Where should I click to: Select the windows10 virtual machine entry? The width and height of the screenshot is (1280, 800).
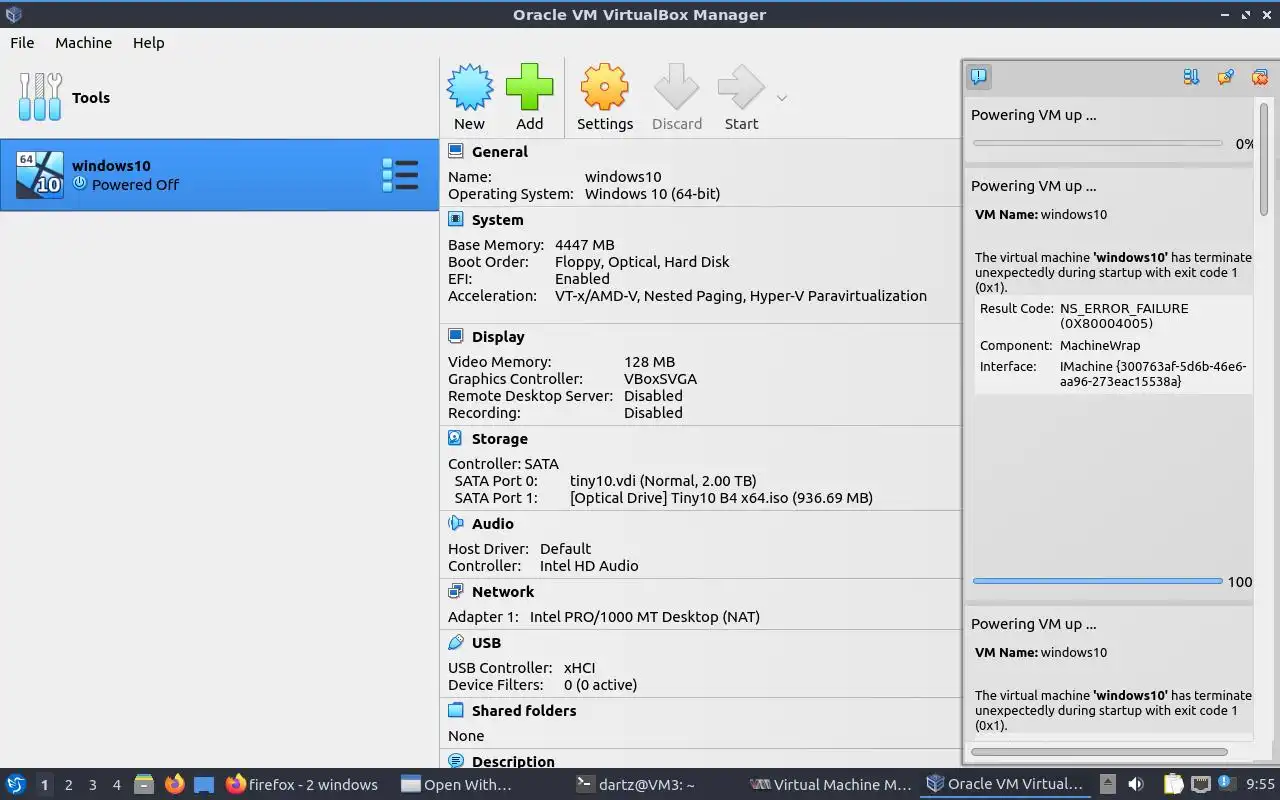pyautogui.click(x=219, y=175)
